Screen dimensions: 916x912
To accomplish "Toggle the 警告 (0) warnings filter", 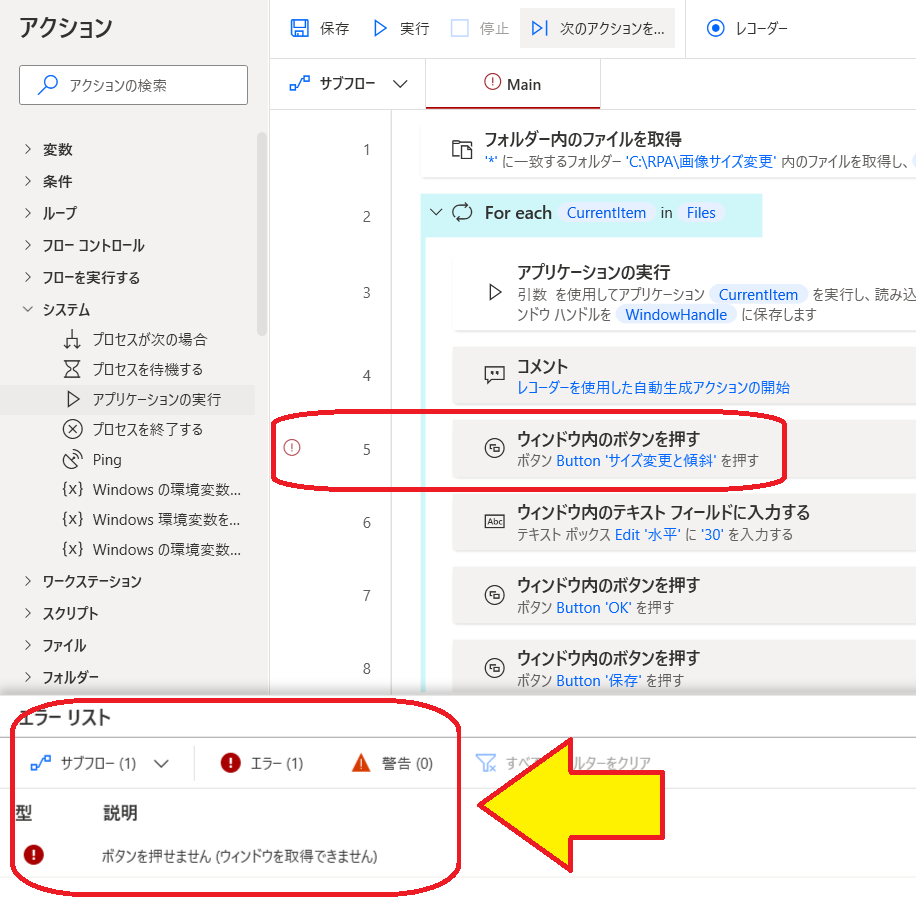I will [x=392, y=763].
